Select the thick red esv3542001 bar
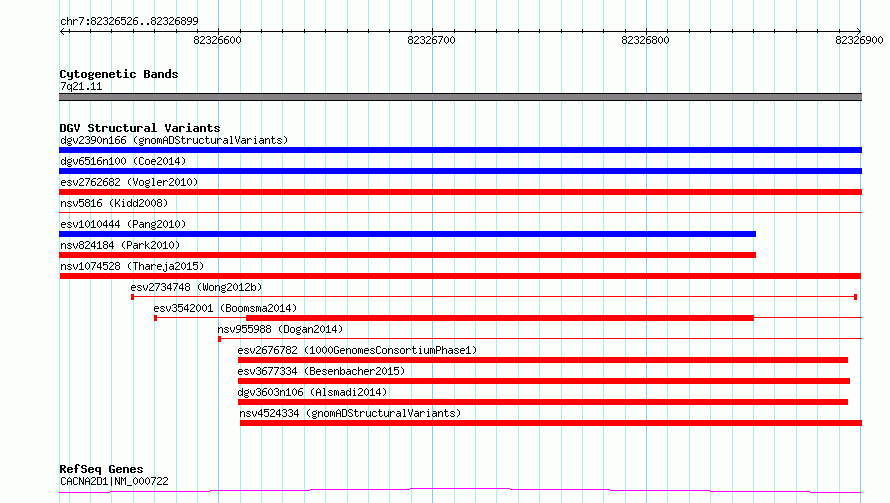This screenshot has width=890, height=503. coord(499,318)
